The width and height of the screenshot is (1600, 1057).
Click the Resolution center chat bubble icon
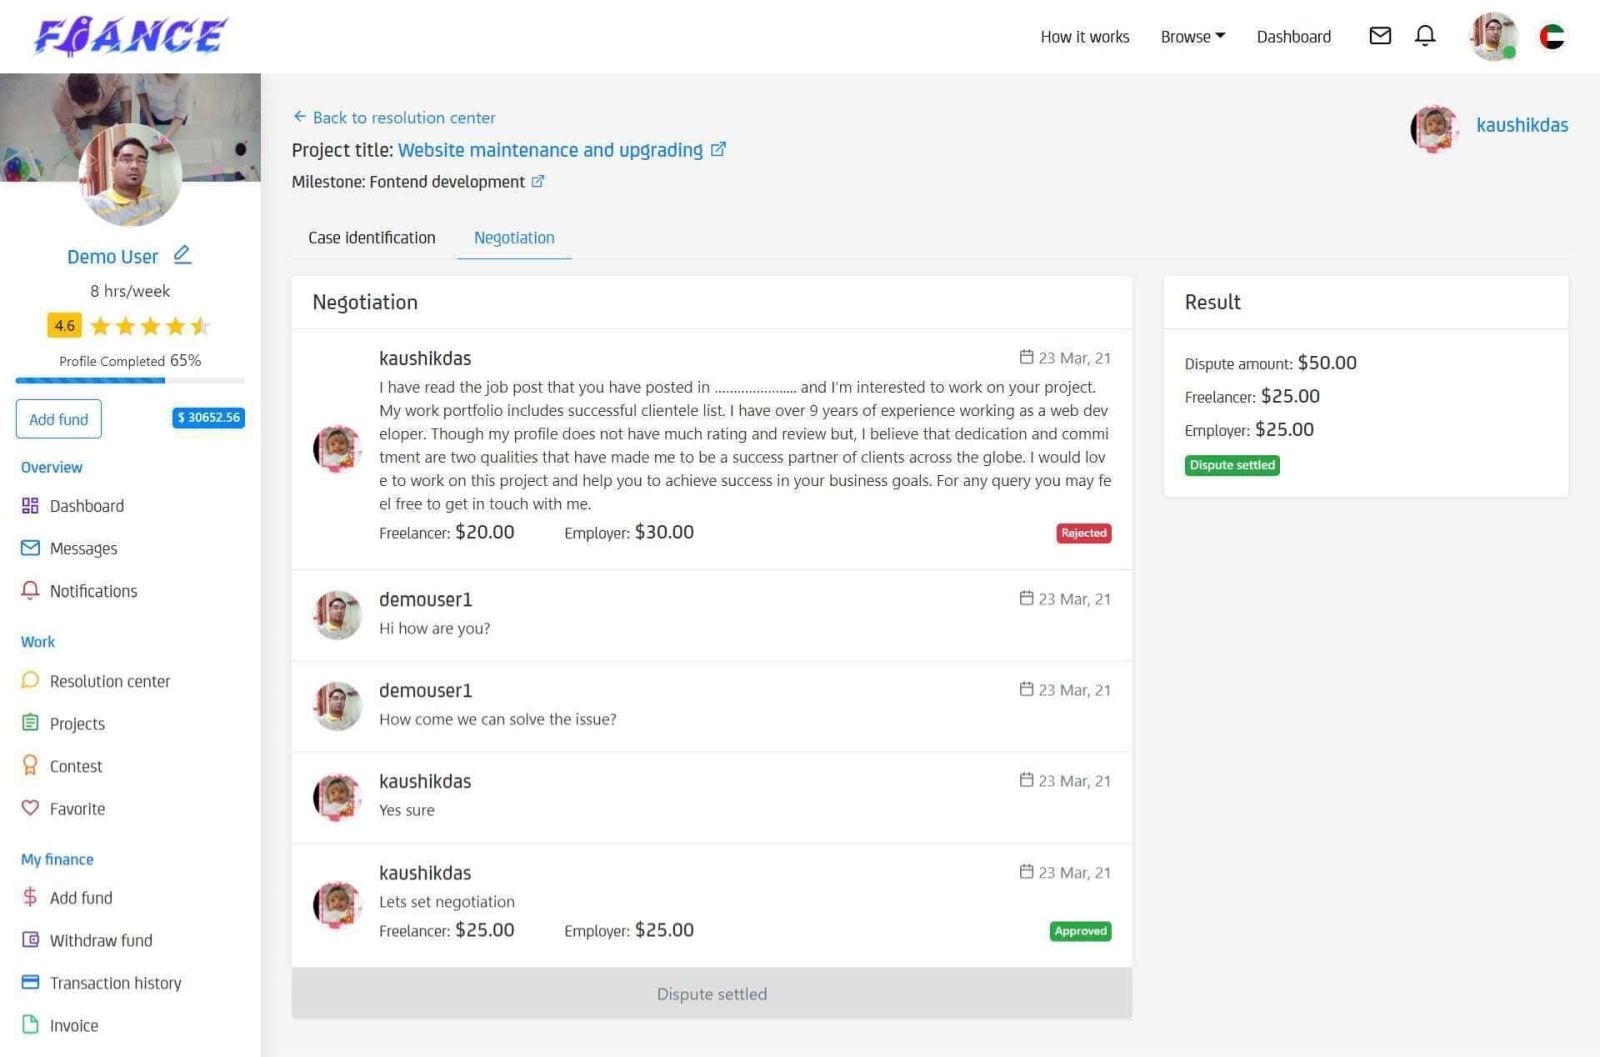[30, 680]
